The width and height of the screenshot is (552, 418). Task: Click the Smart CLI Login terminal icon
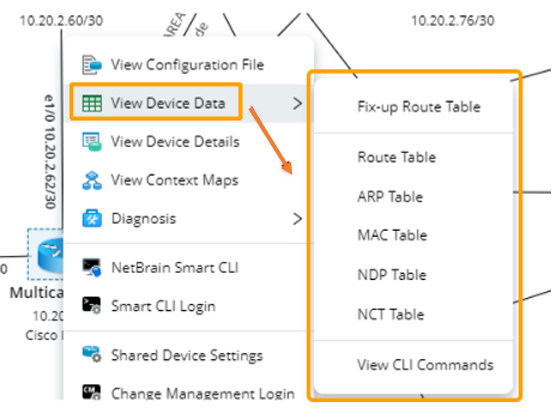(x=92, y=305)
